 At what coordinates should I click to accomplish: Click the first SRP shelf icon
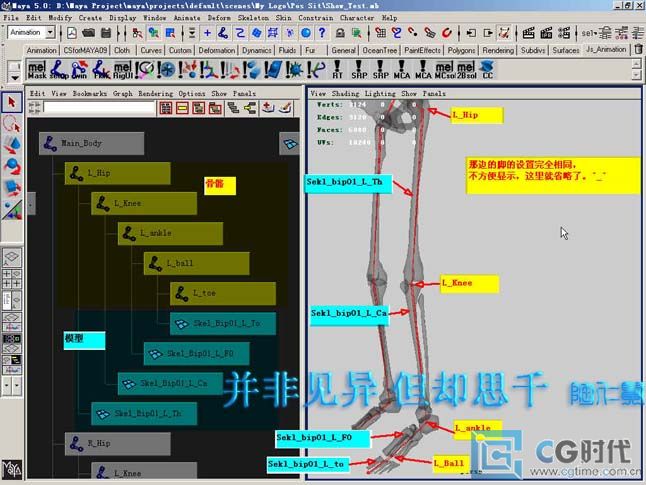359,70
